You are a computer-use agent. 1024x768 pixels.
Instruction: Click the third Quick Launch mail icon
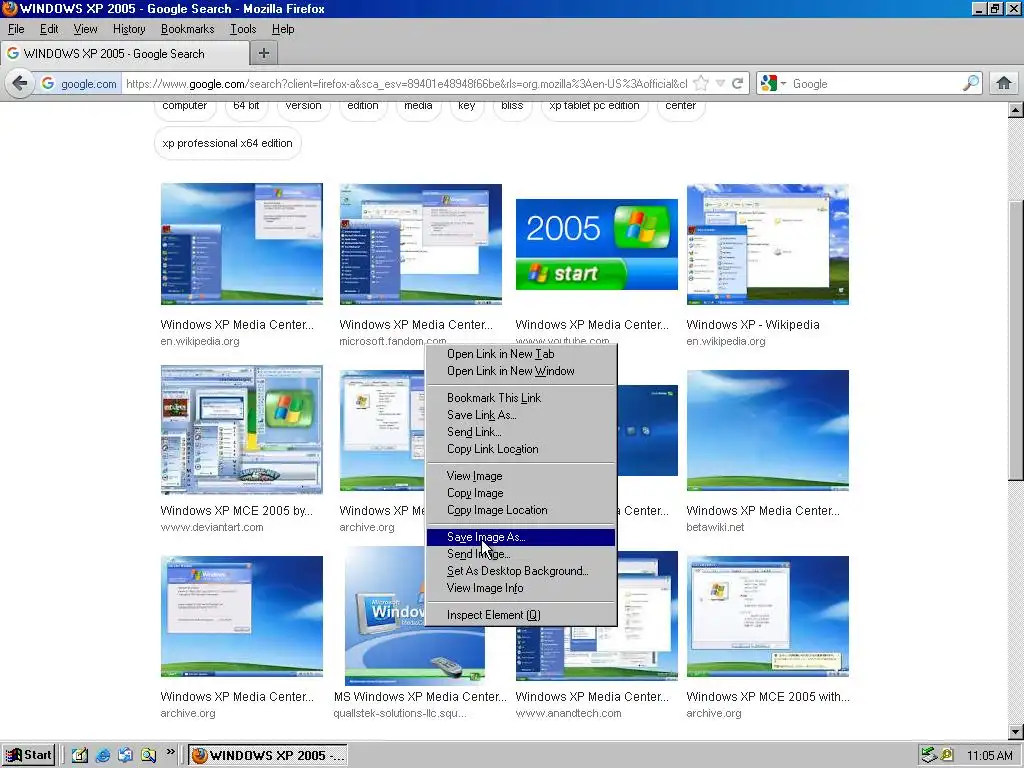coord(125,756)
